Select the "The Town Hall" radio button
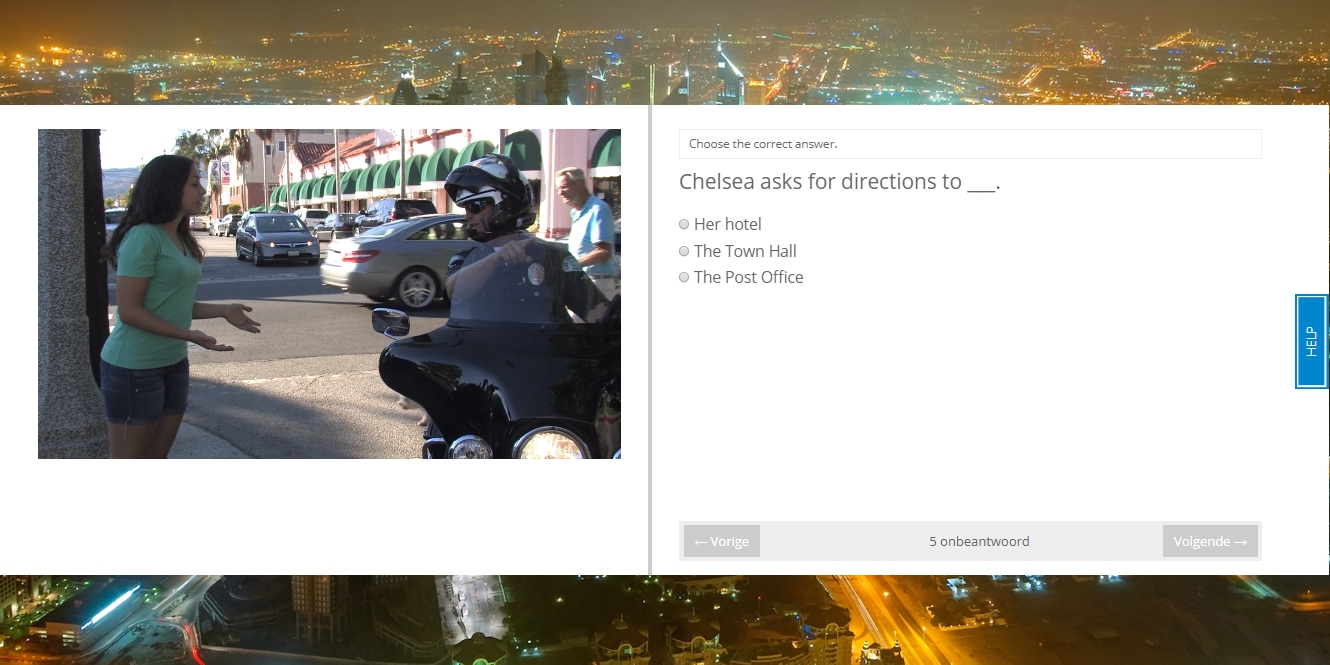Screen dimensions: 1330x665 [x=684, y=251]
